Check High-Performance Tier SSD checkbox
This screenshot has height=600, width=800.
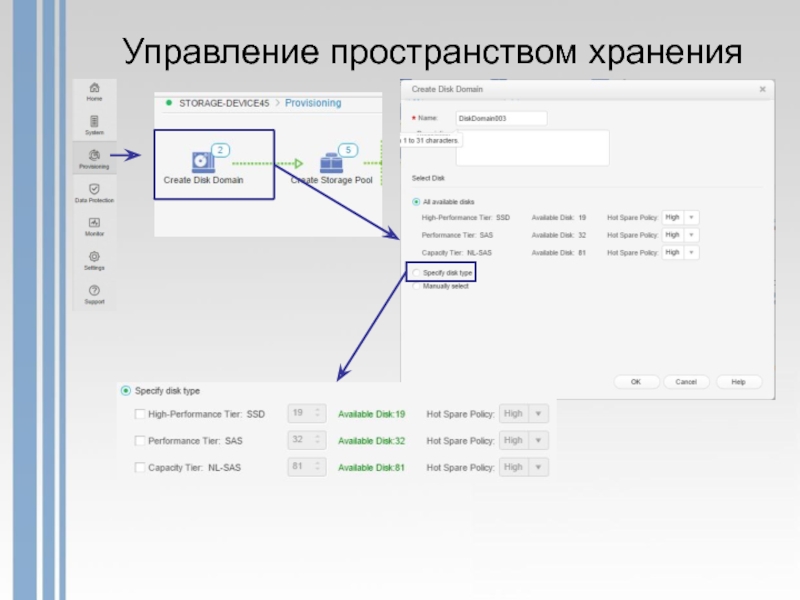pos(139,414)
